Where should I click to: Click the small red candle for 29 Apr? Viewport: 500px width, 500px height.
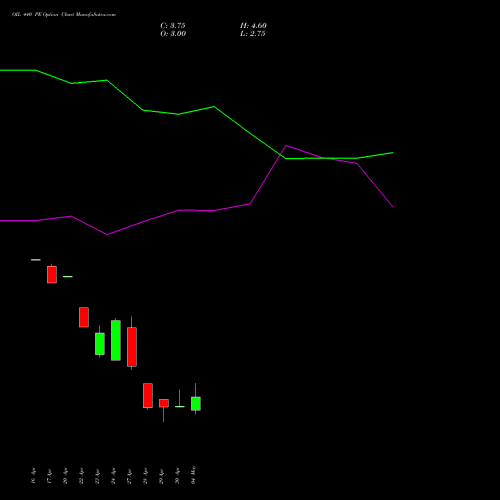tap(164, 403)
